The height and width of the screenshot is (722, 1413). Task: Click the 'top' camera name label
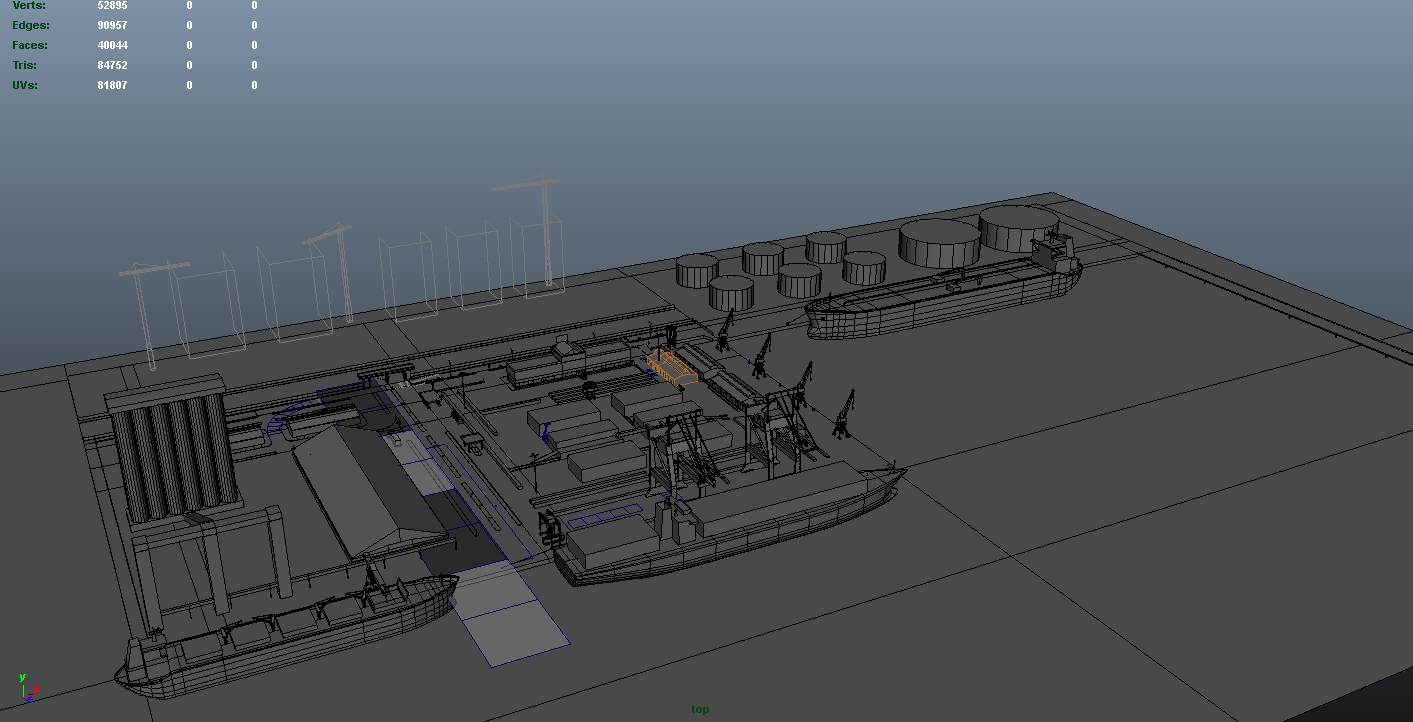[x=700, y=710]
